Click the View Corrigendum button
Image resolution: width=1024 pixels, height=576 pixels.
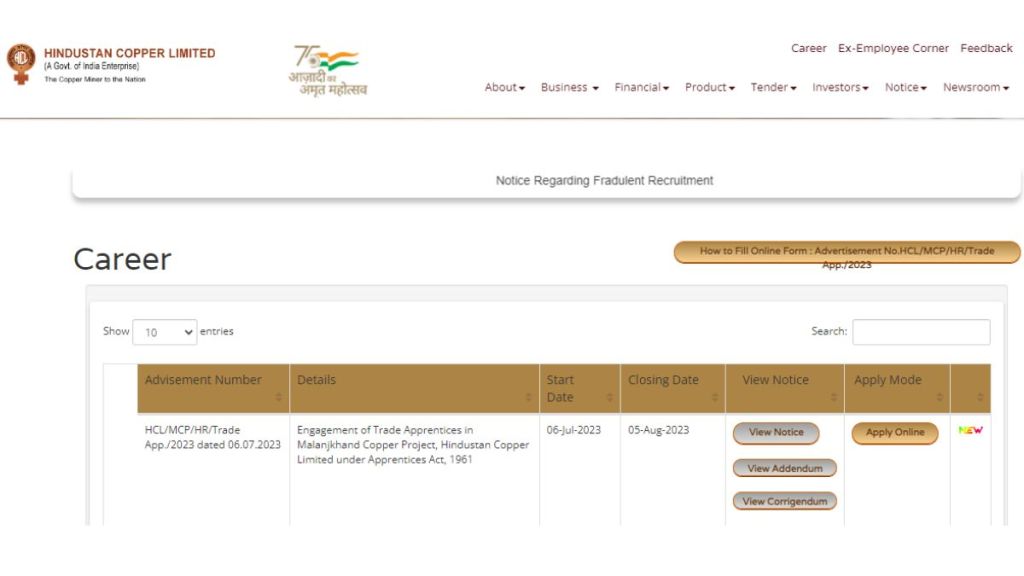click(x=784, y=502)
